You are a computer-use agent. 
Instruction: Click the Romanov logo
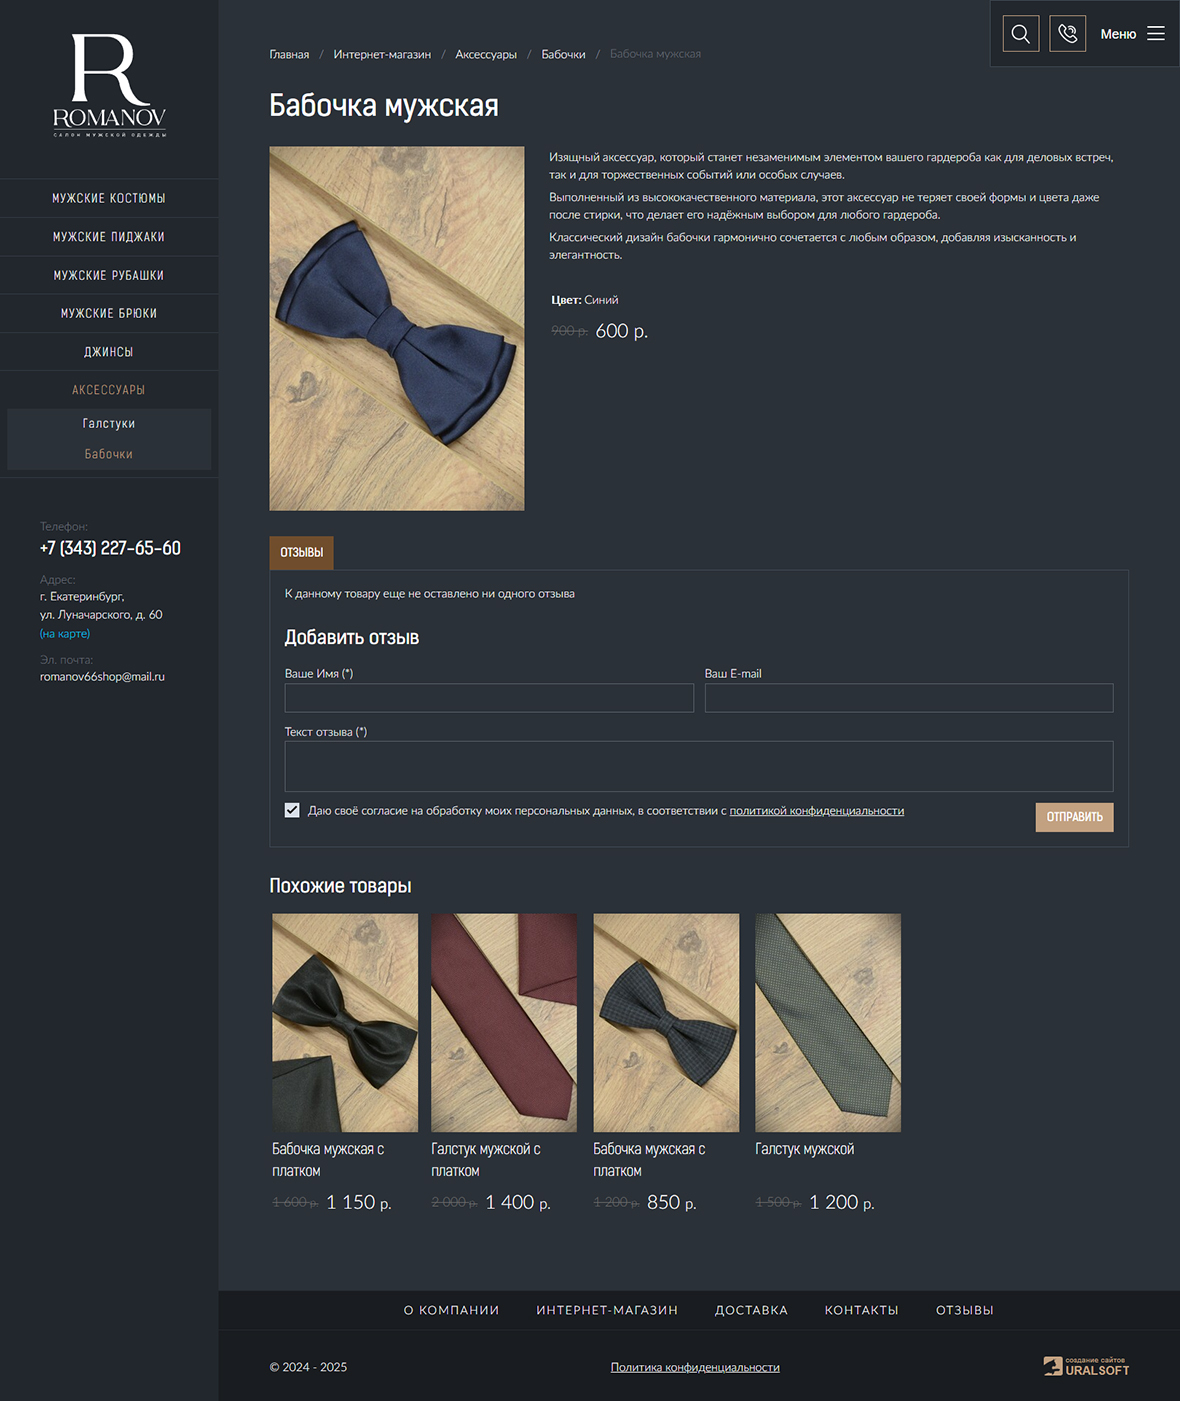(x=109, y=85)
